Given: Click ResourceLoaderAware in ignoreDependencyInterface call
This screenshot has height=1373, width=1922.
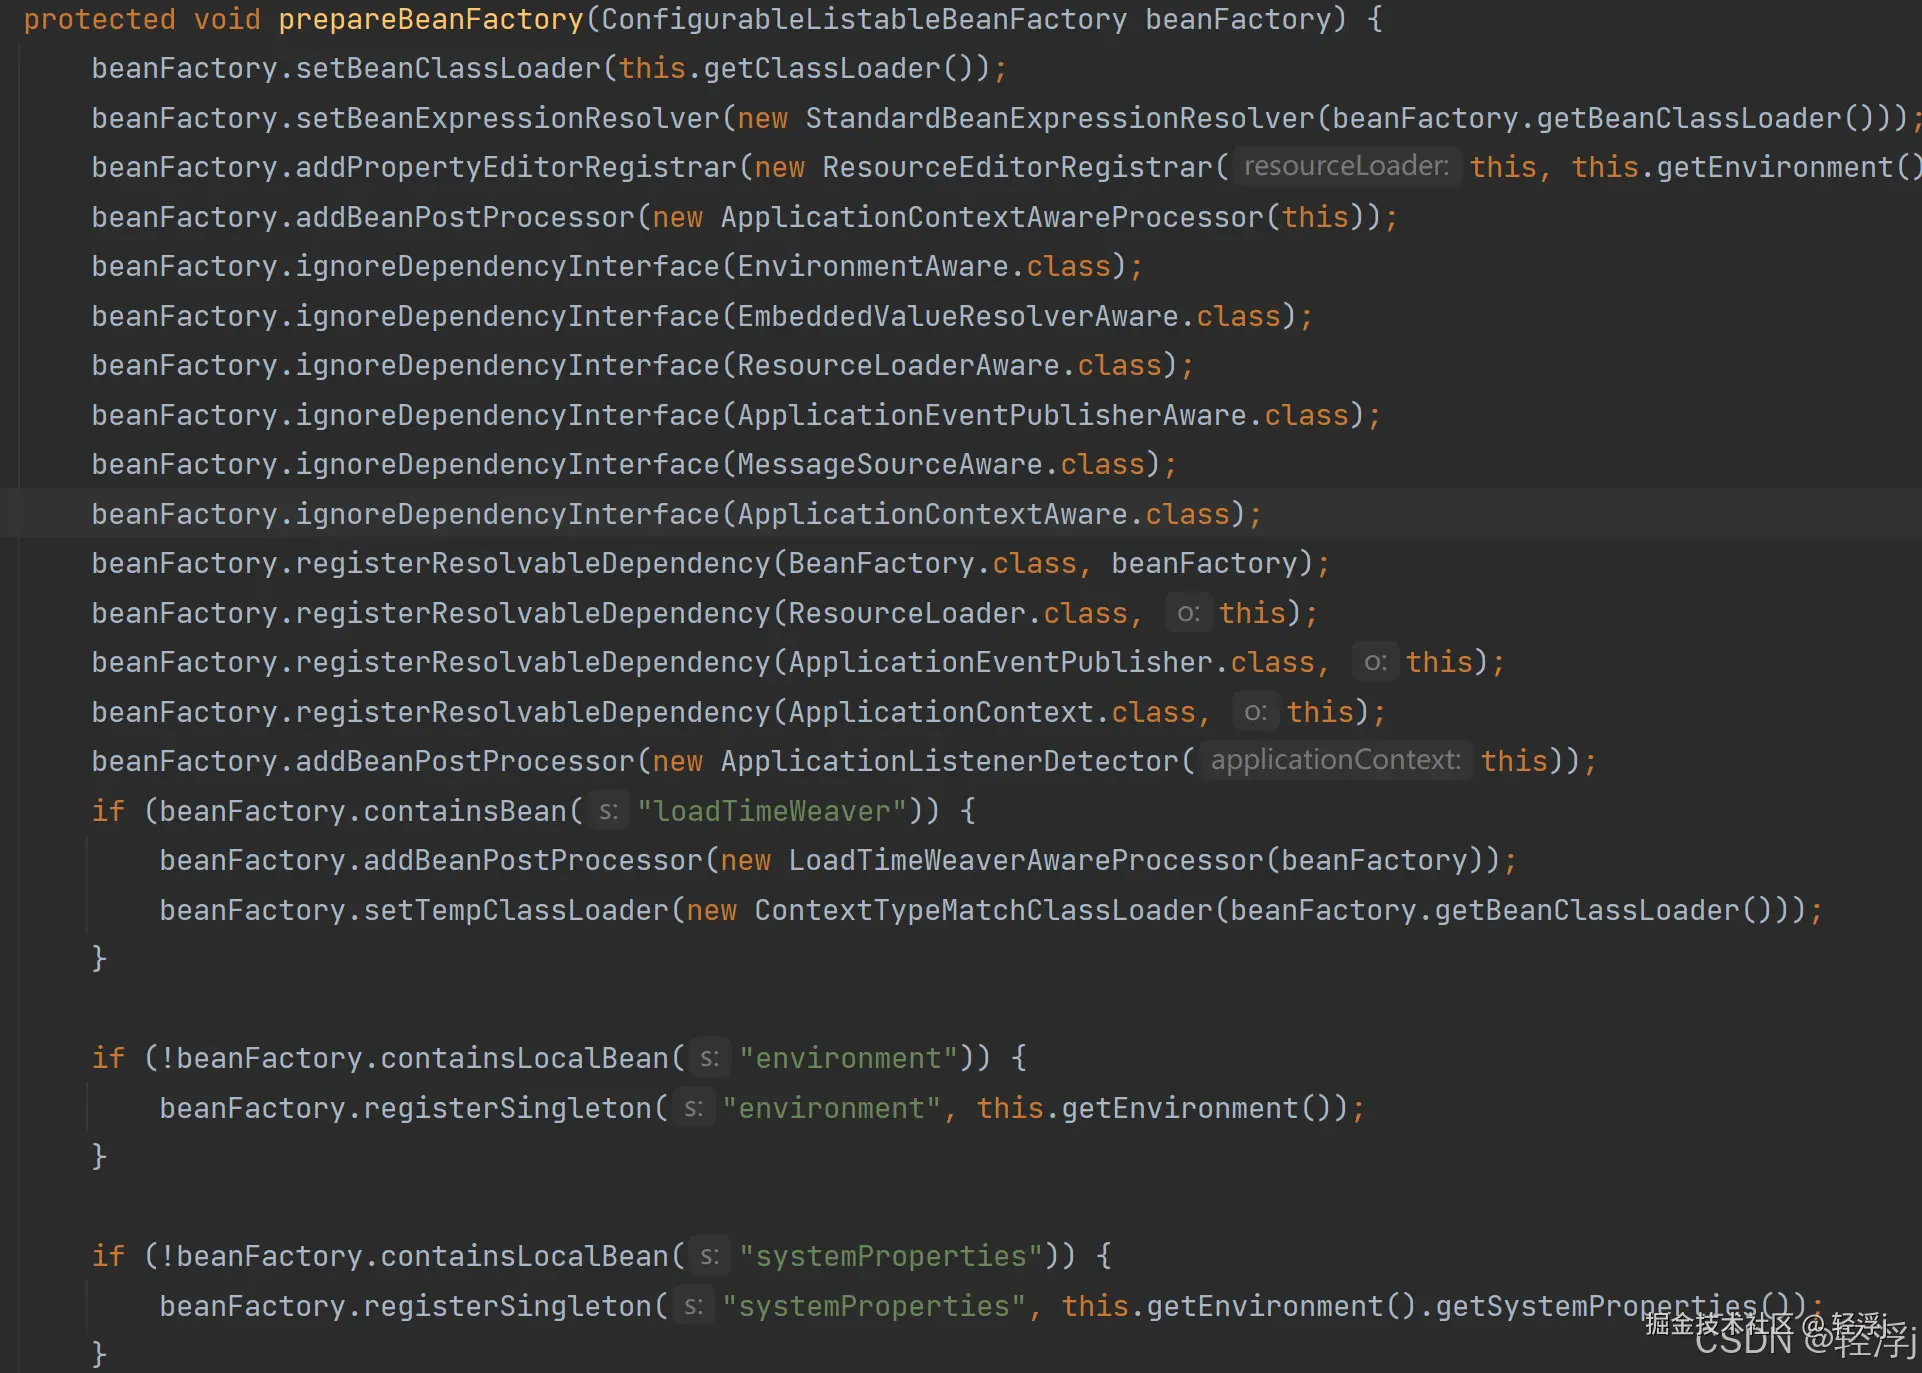Looking at the screenshot, I should [898, 365].
